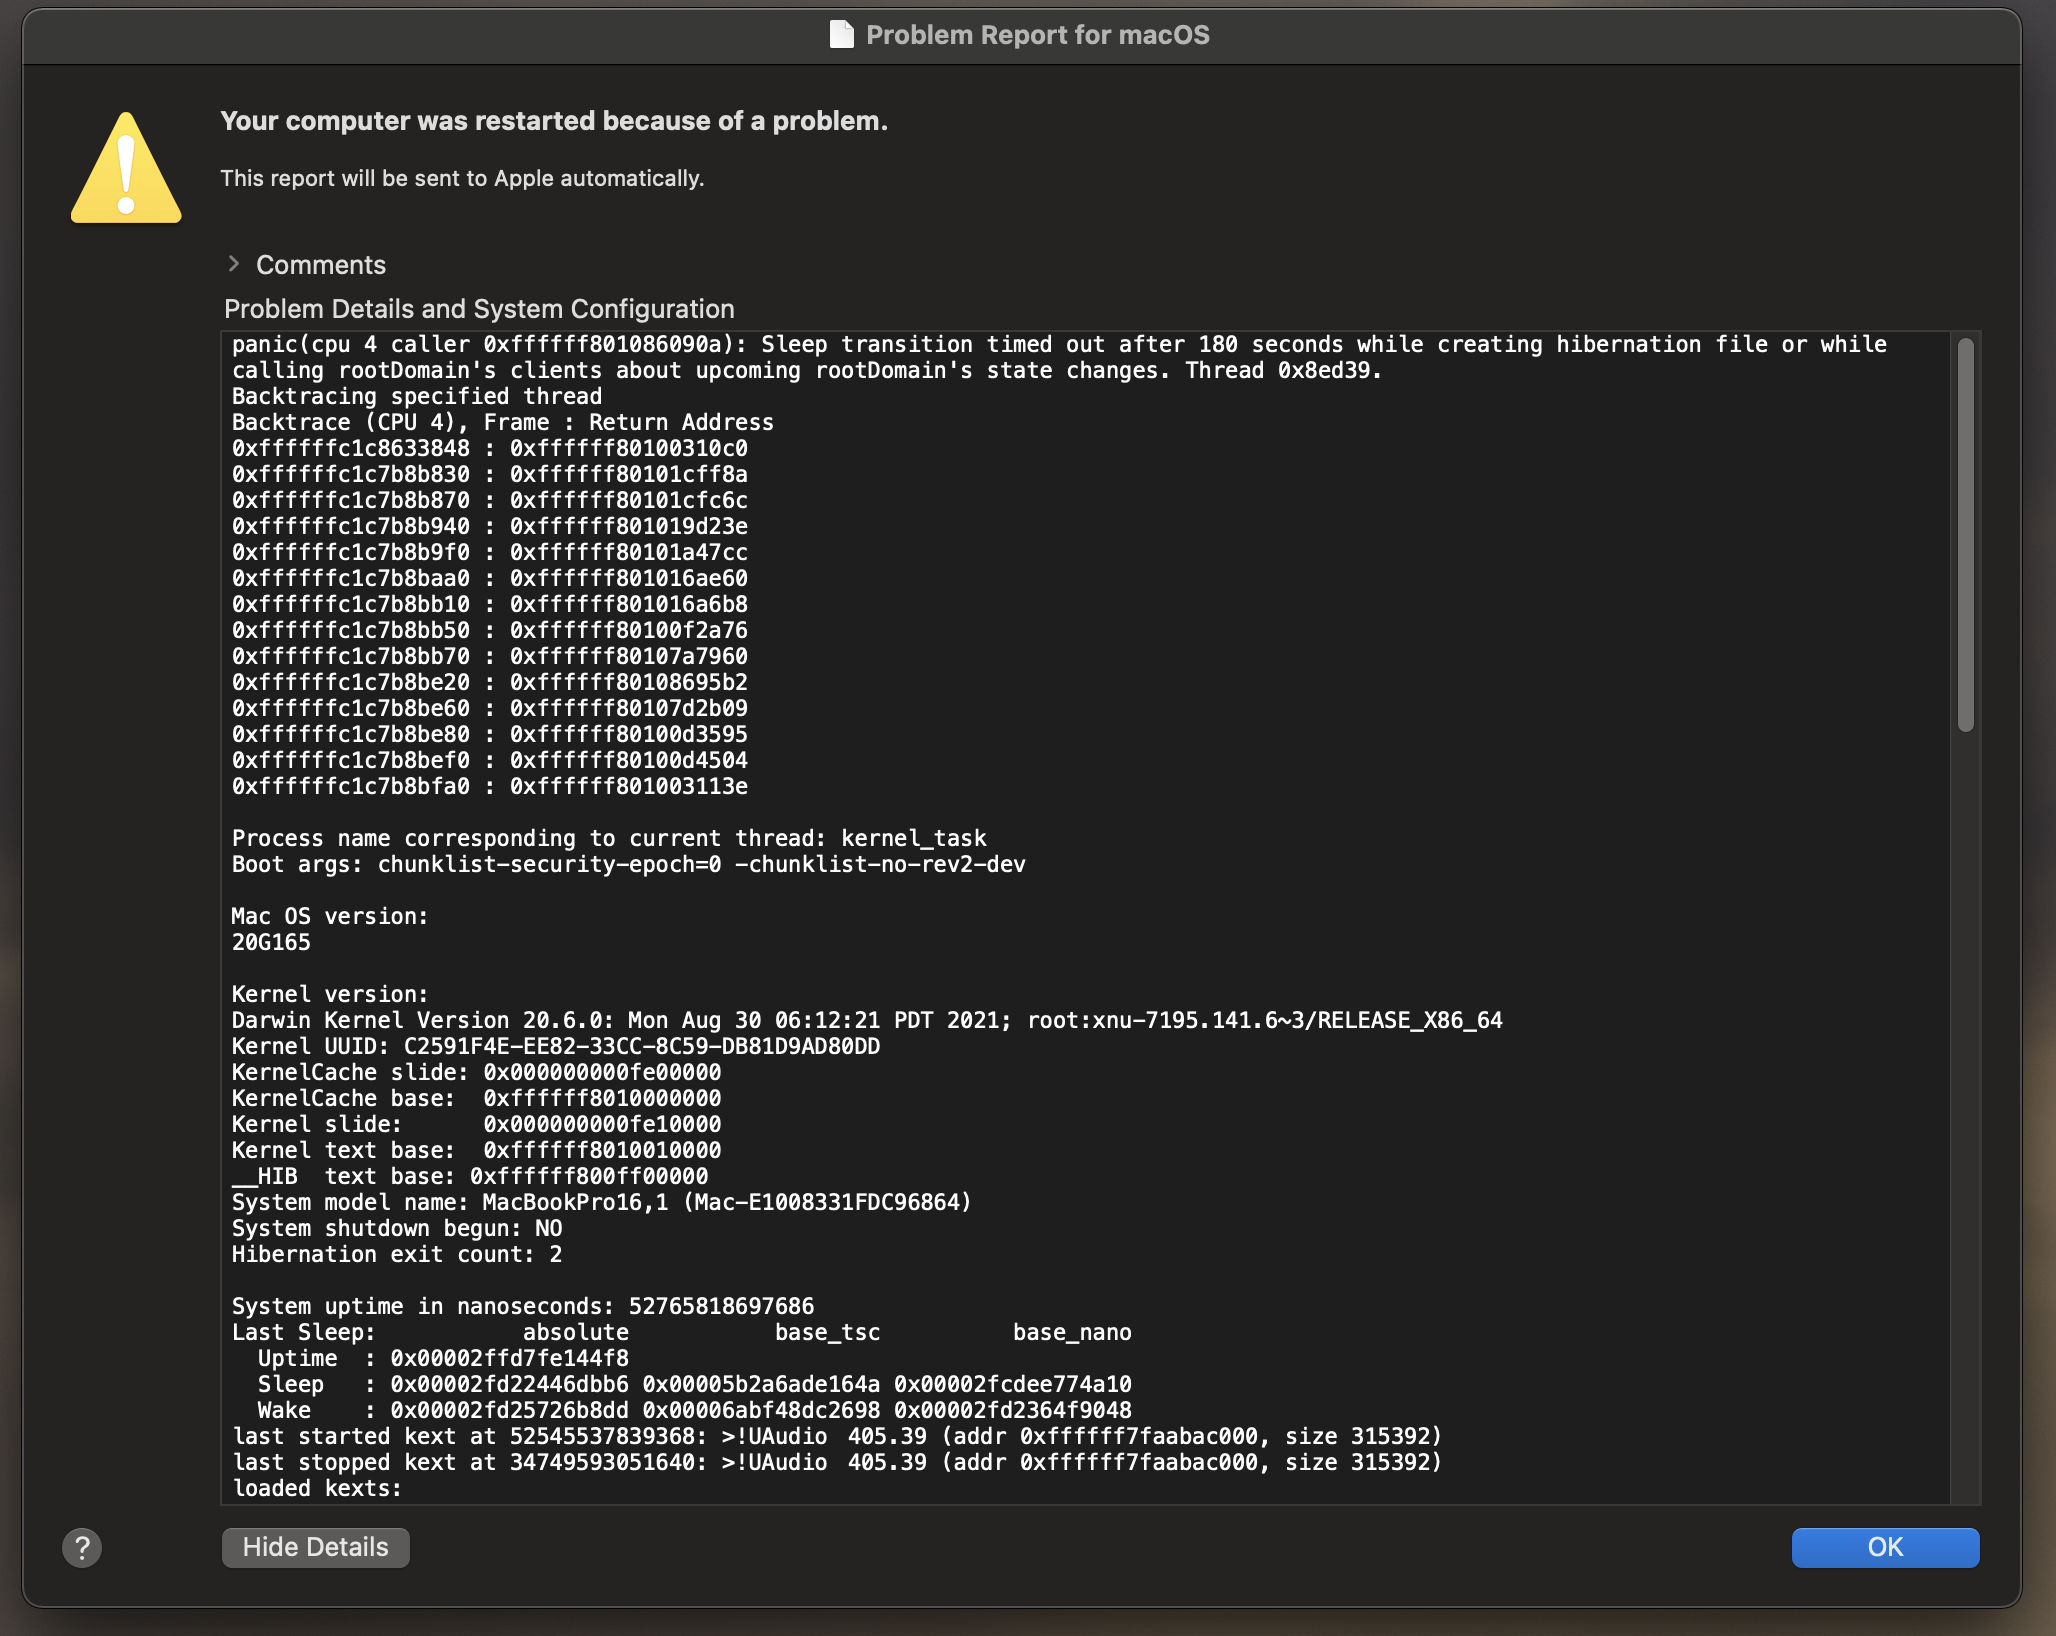Click the 'System model name: MacBookPro16,1' line
2056x1636 pixels.
coord(602,1202)
